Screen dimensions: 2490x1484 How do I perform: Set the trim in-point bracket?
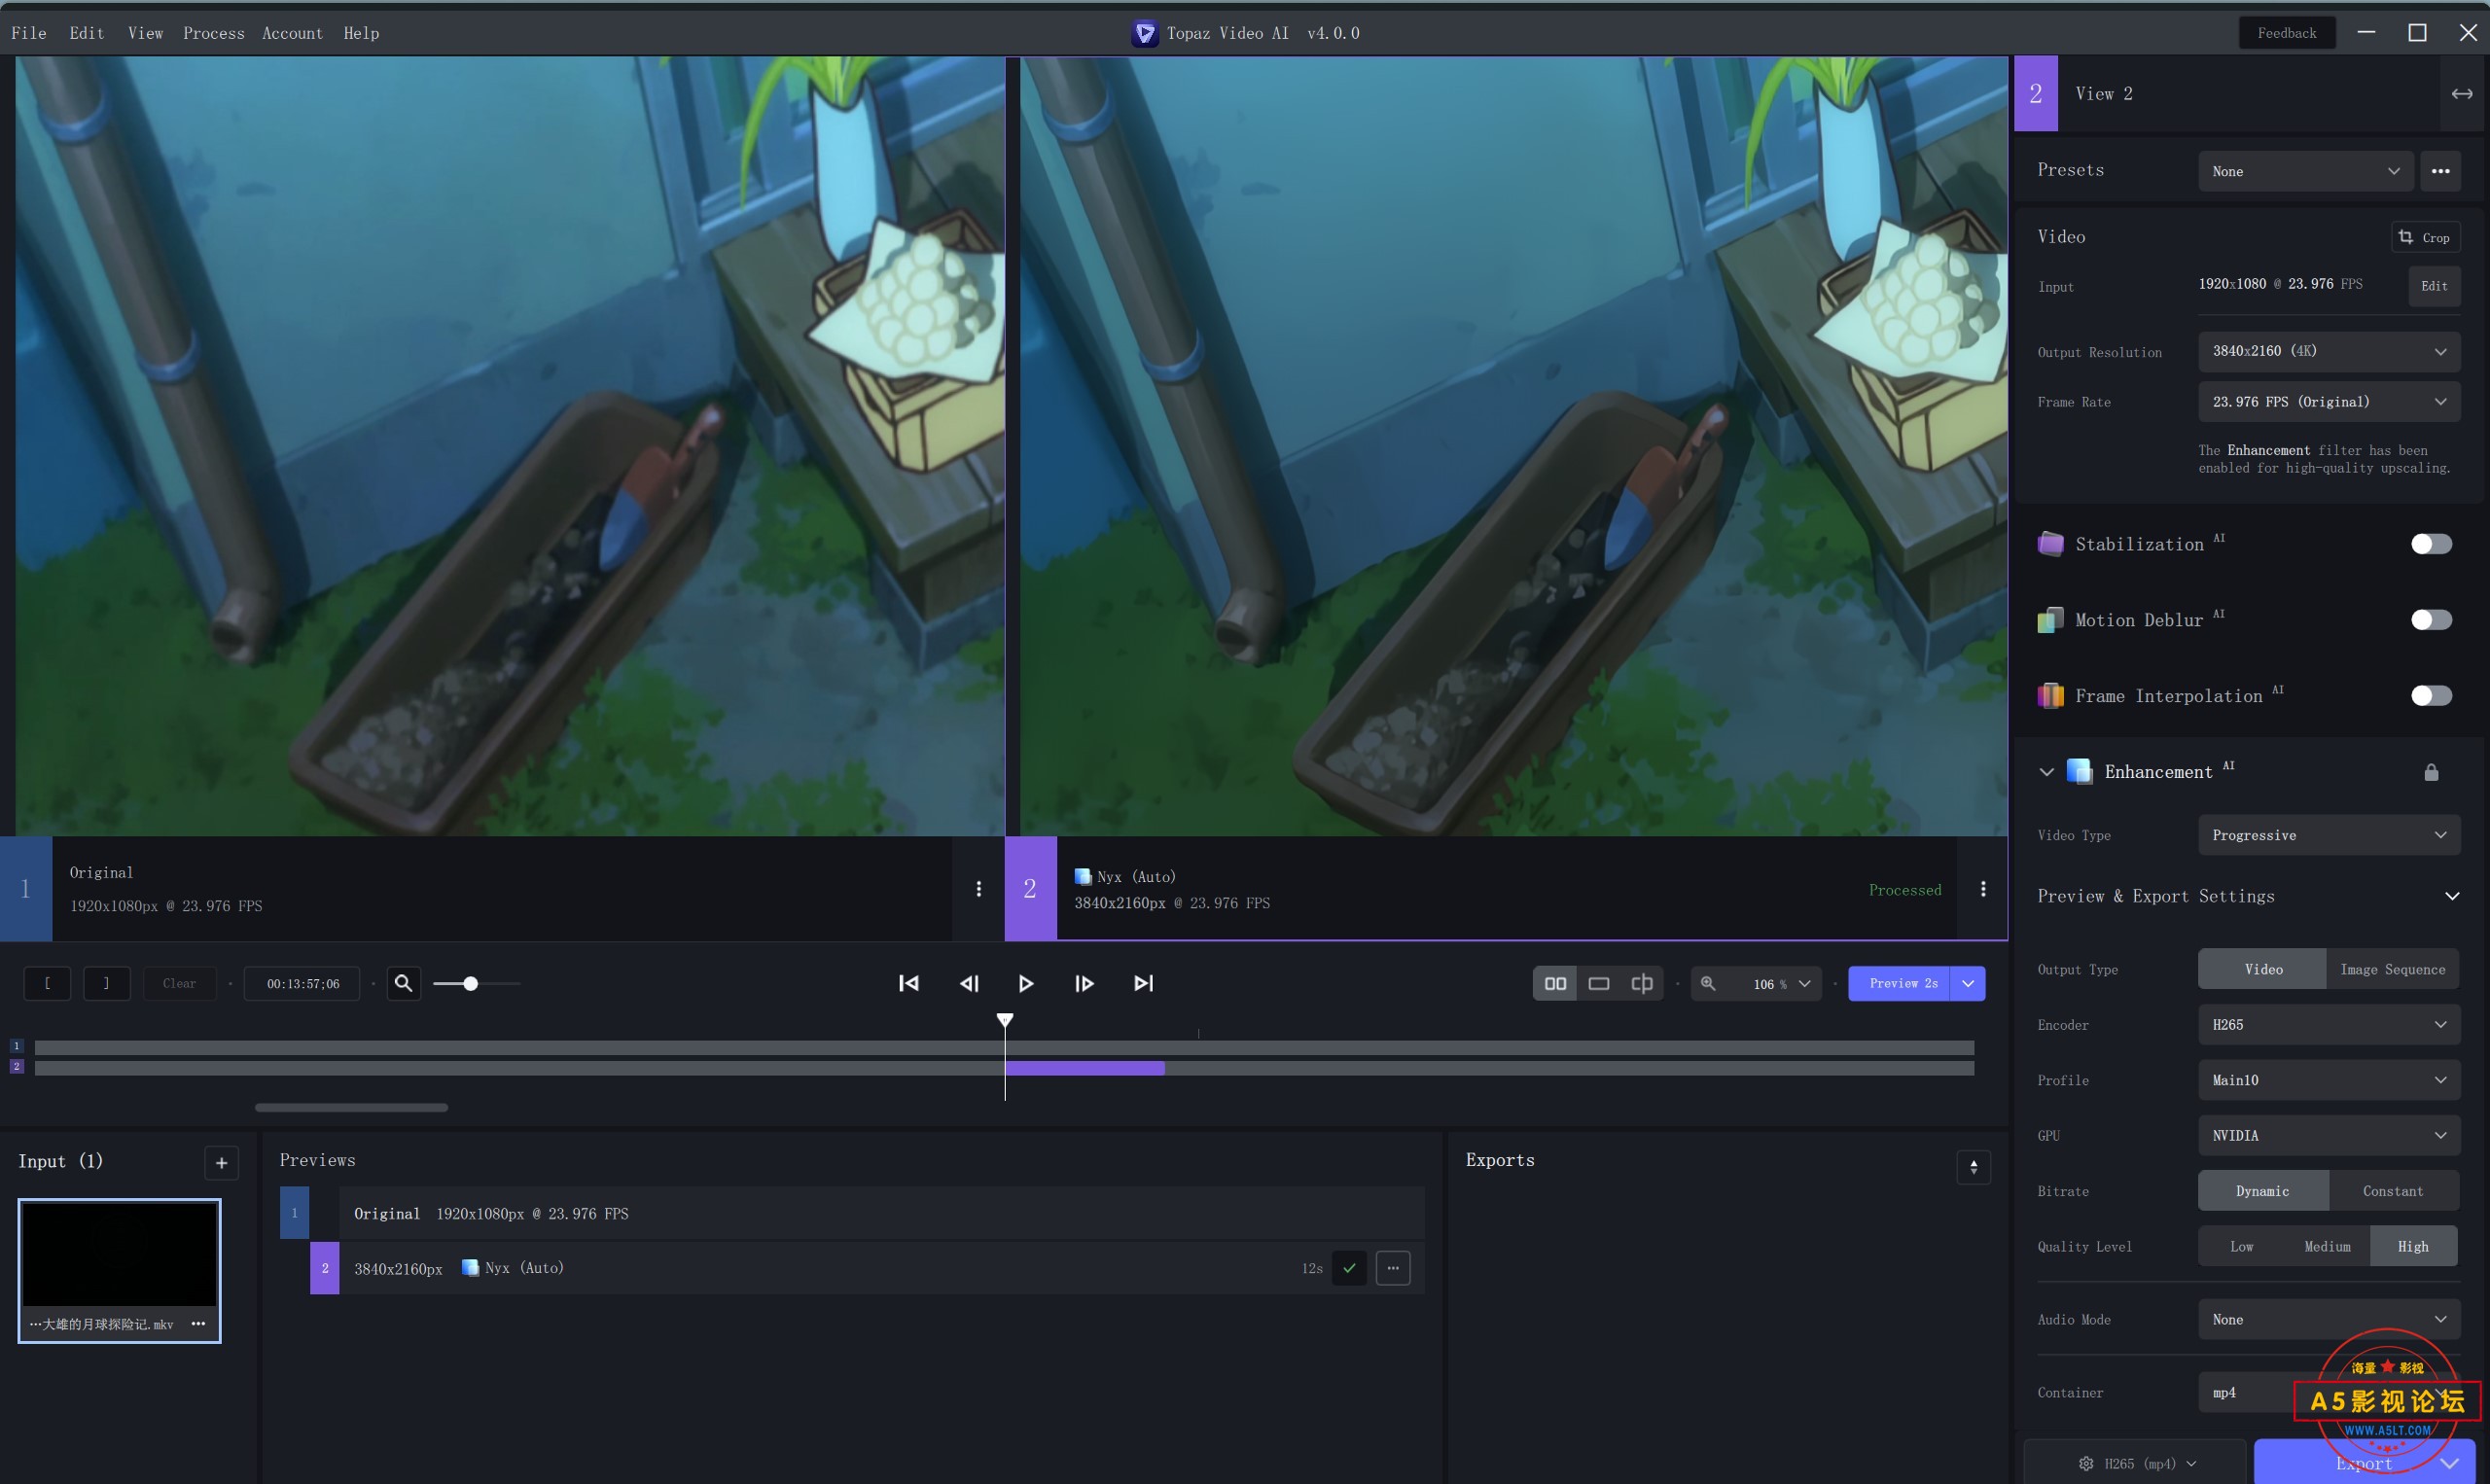(47, 983)
